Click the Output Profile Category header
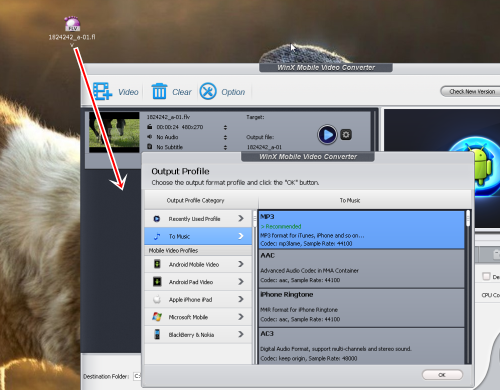 195,200
